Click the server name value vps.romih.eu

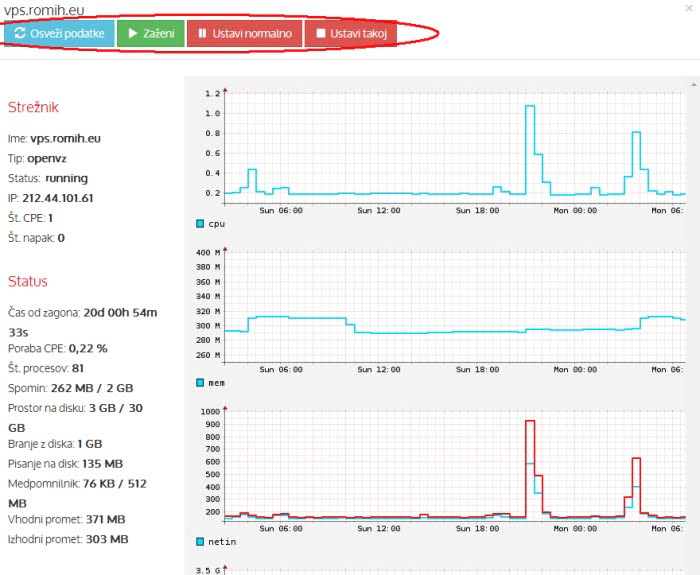pos(65,138)
